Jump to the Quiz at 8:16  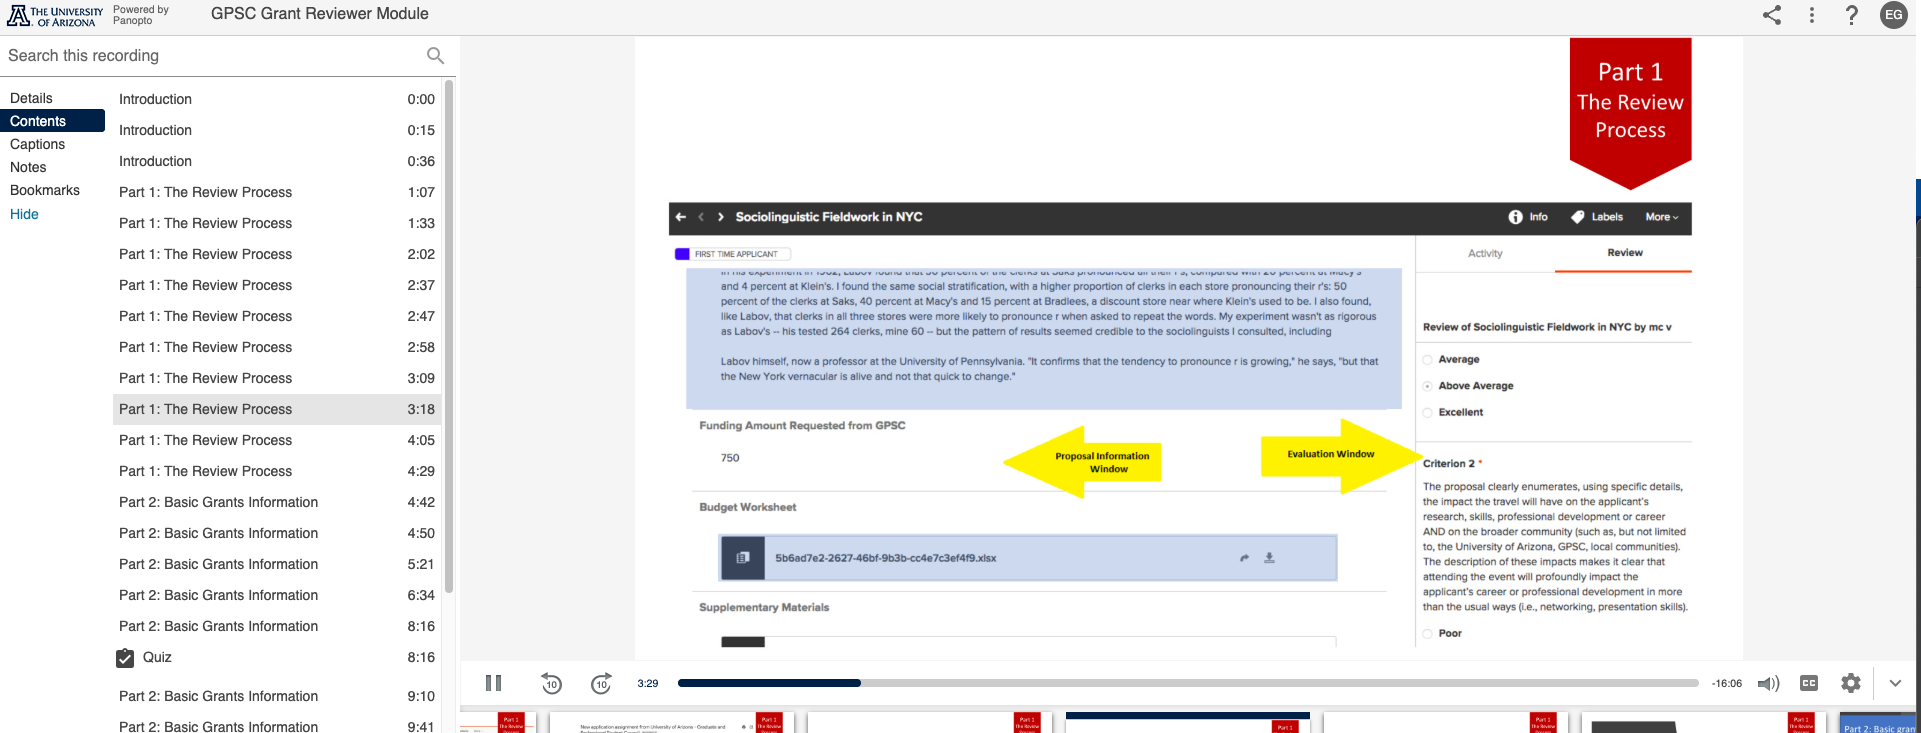pos(157,657)
